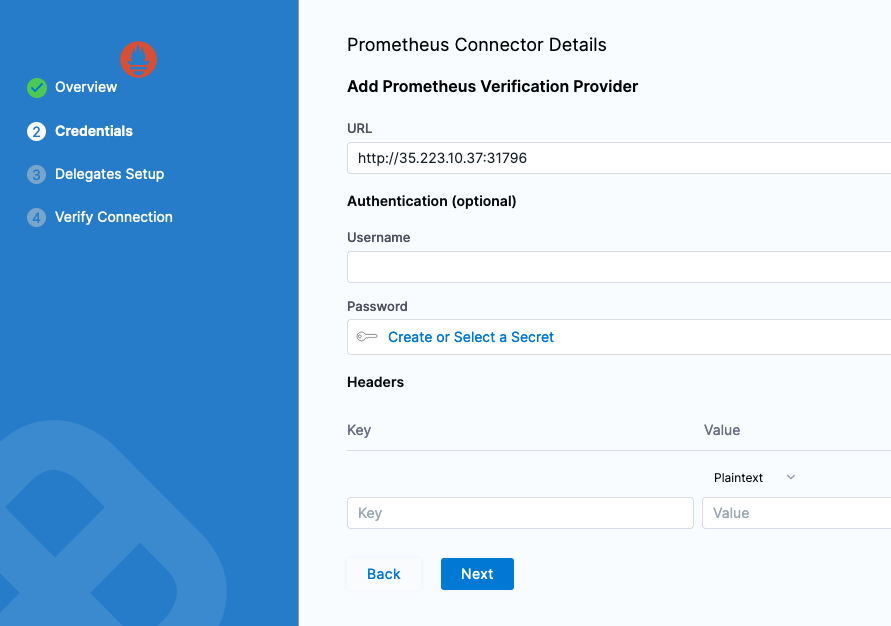Click the green checkmark beside Overview
Viewport: 891px width, 626px height.
click(37, 88)
